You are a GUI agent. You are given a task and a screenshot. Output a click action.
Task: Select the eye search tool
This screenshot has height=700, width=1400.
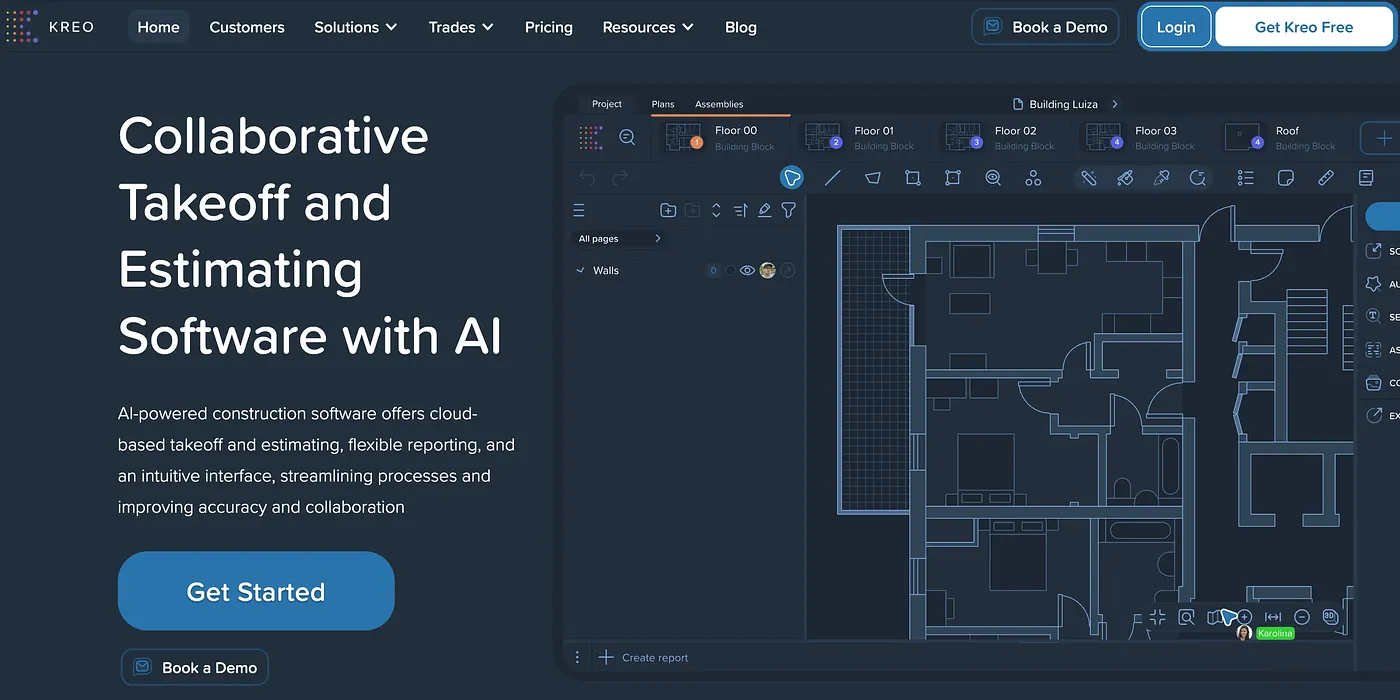[x=993, y=178]
